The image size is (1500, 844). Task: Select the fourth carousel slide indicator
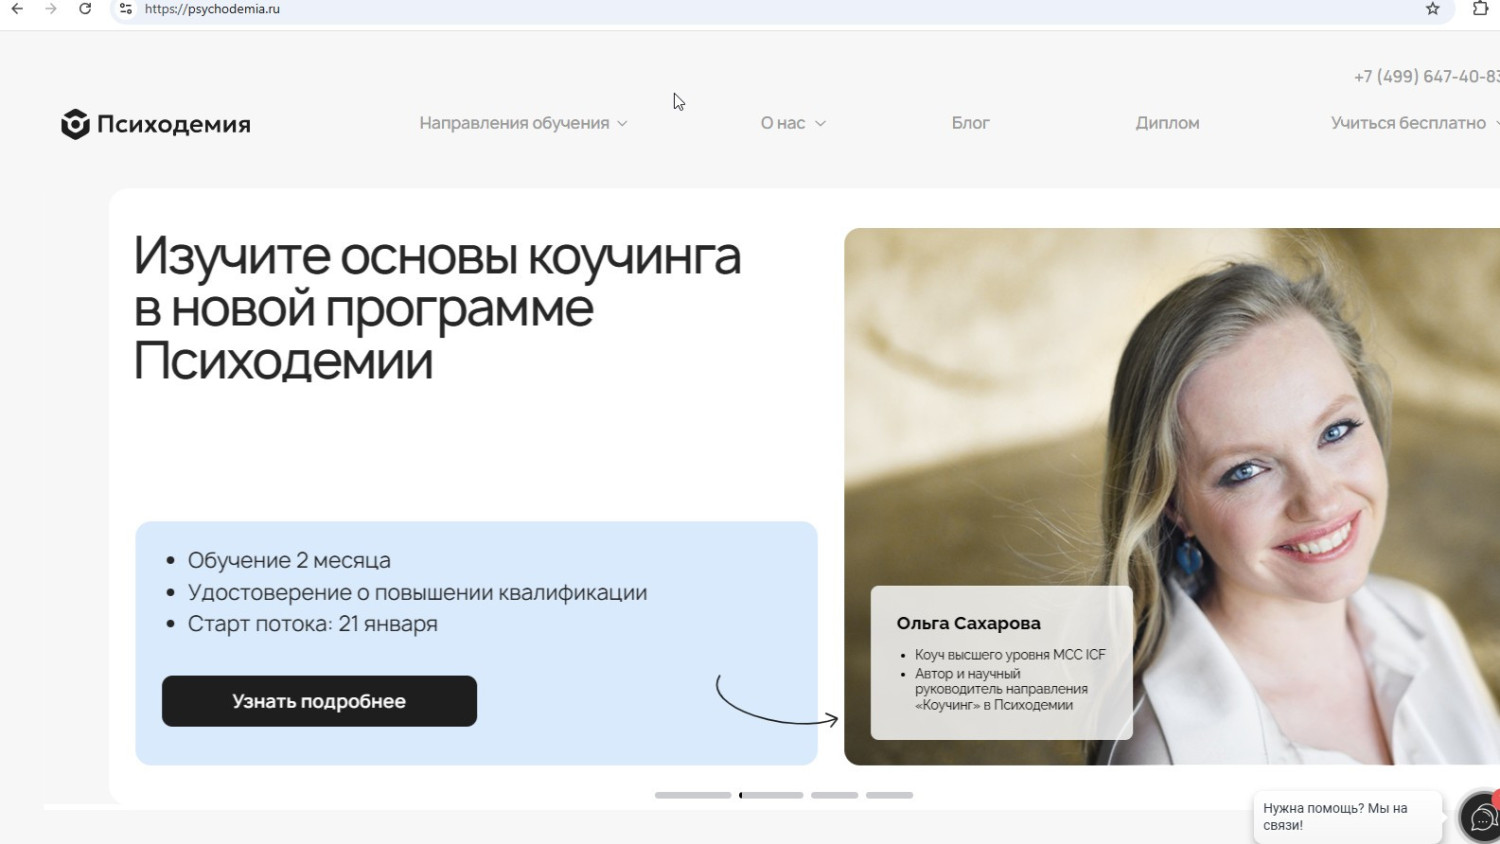point(889,795)
